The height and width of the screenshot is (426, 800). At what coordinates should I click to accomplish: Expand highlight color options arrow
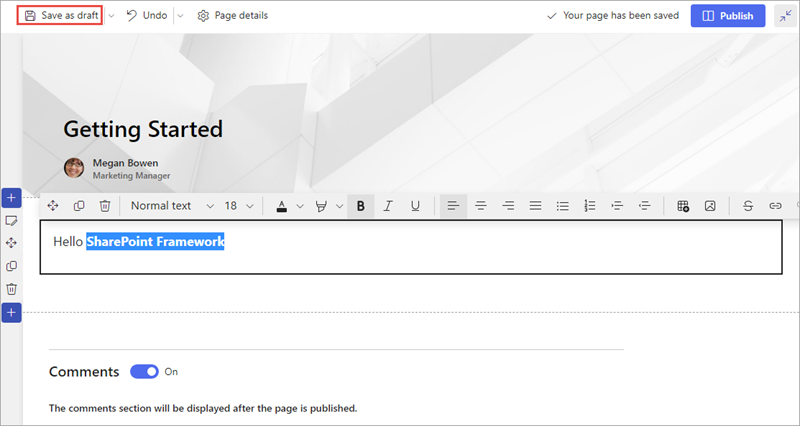tap(340, 206)
